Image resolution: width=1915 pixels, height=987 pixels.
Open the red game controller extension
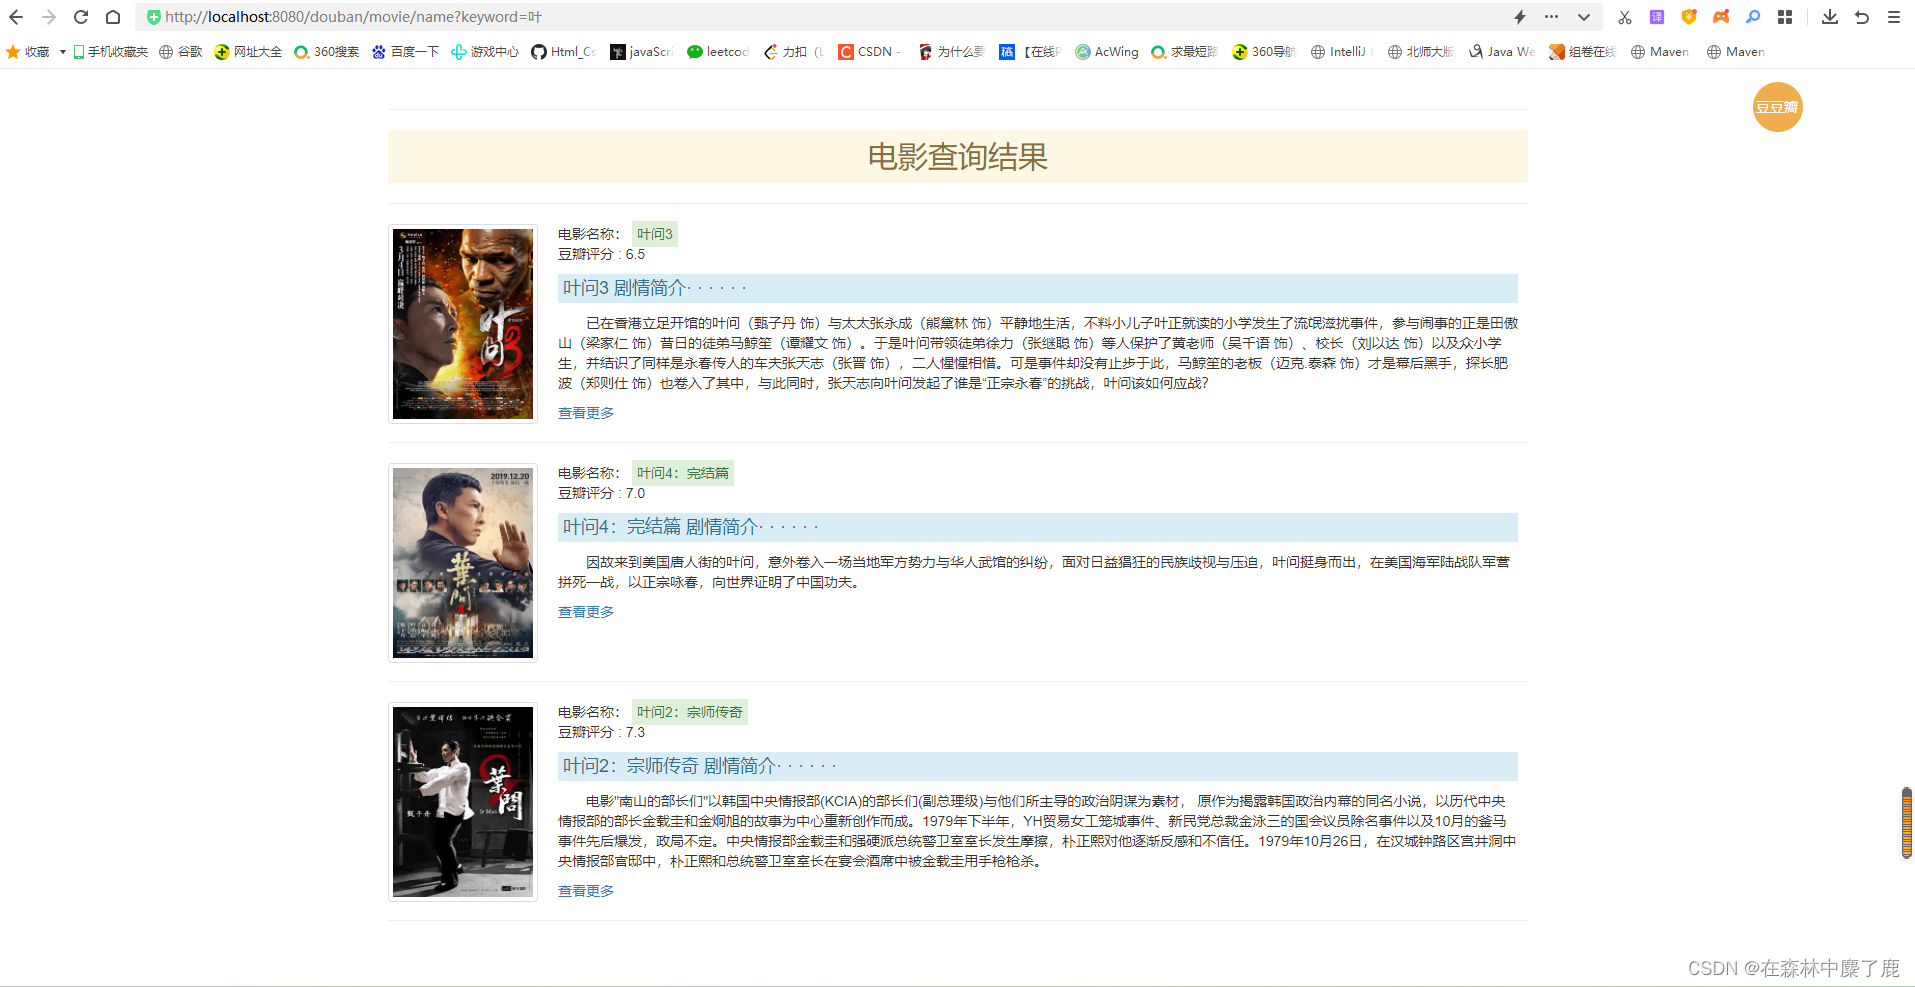pos(1721,17)
